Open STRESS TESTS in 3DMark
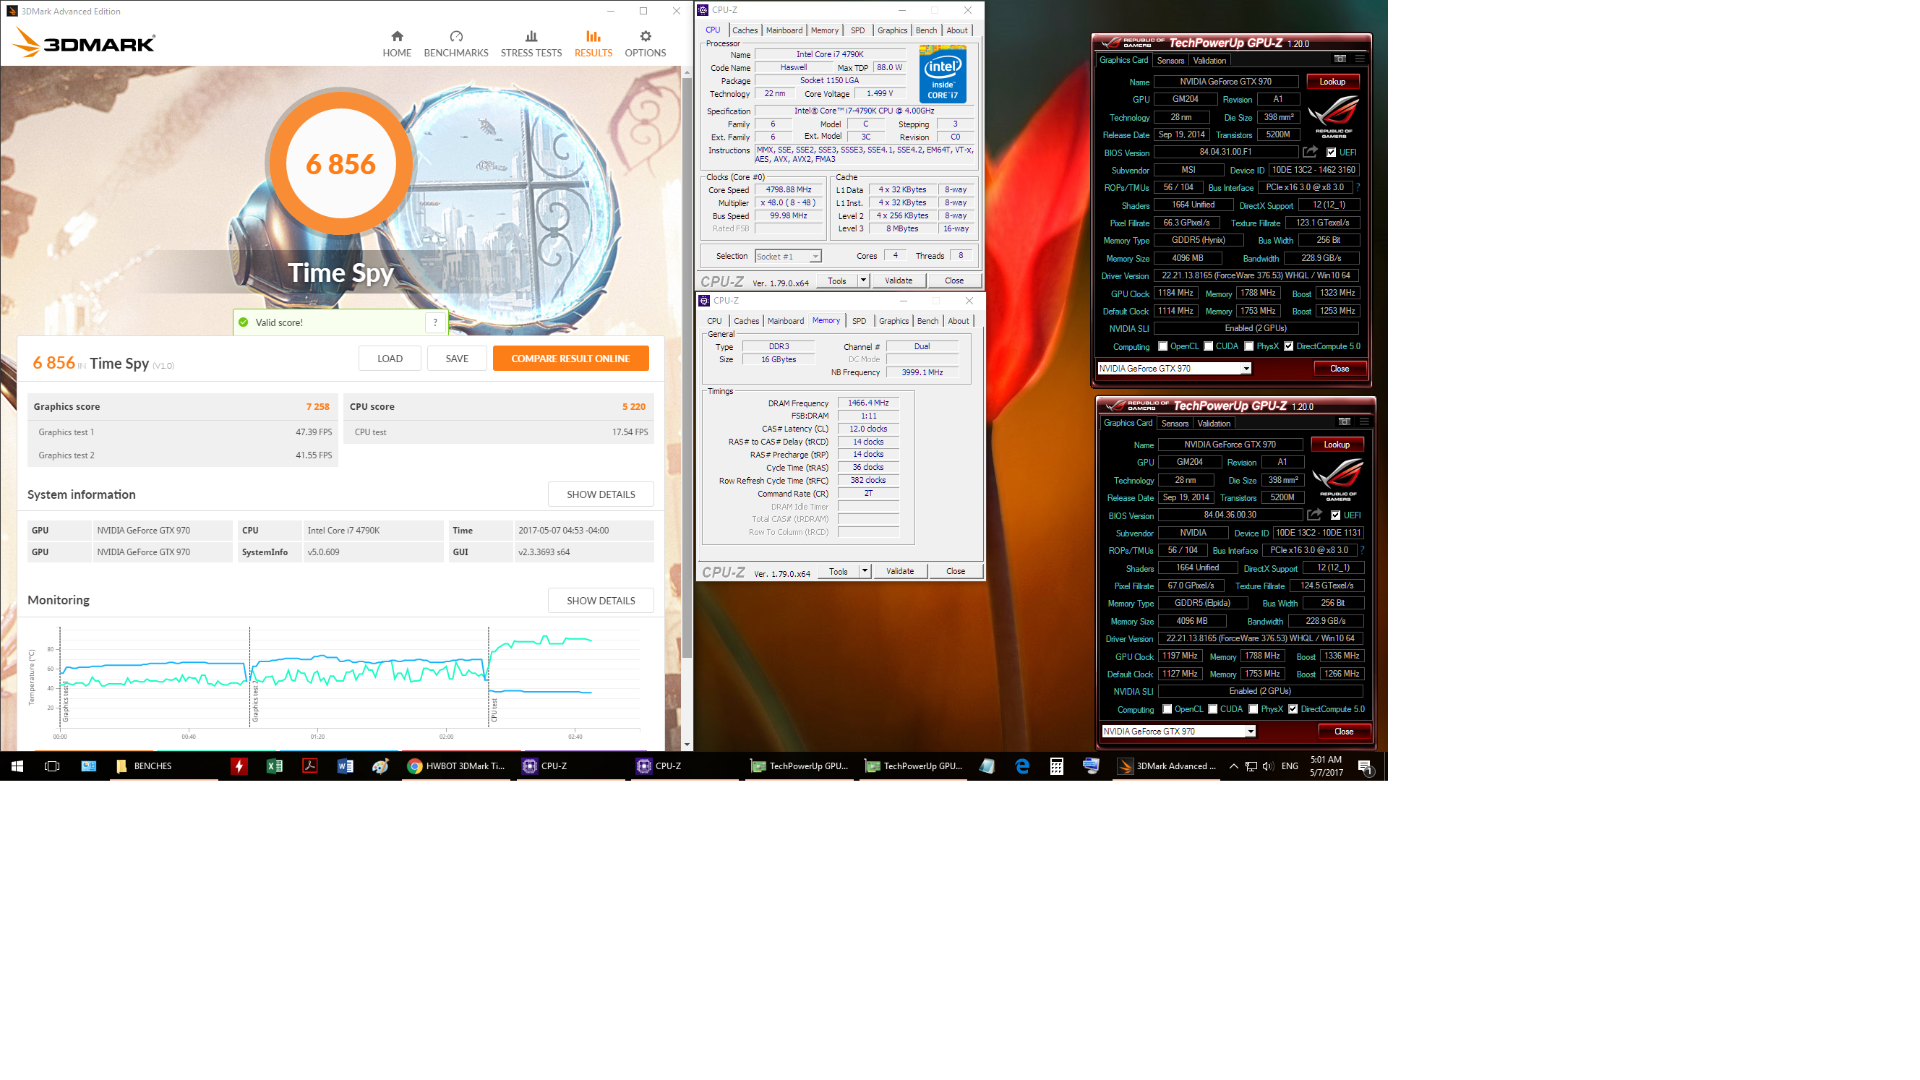Image resolution: width=1920 pixels, height=1080 pixels. click(531, 43)
